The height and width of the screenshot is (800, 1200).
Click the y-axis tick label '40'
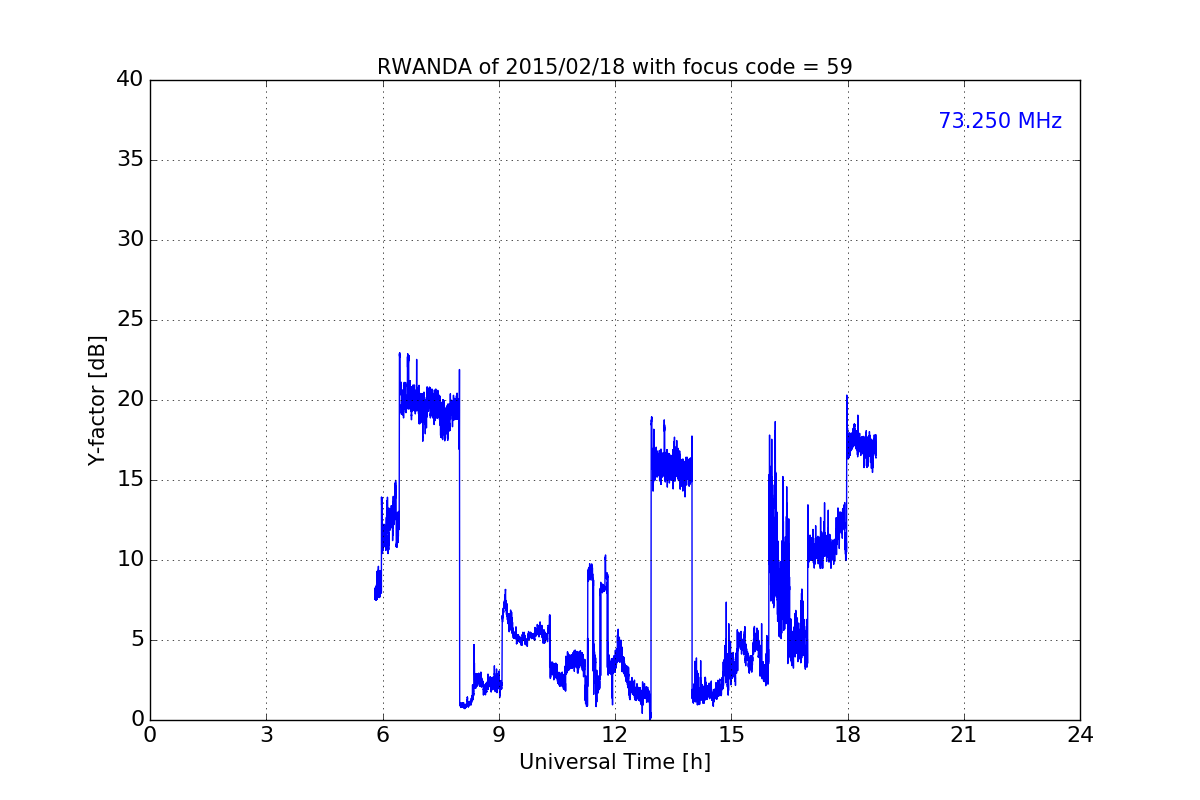click(x=129, y=80)
